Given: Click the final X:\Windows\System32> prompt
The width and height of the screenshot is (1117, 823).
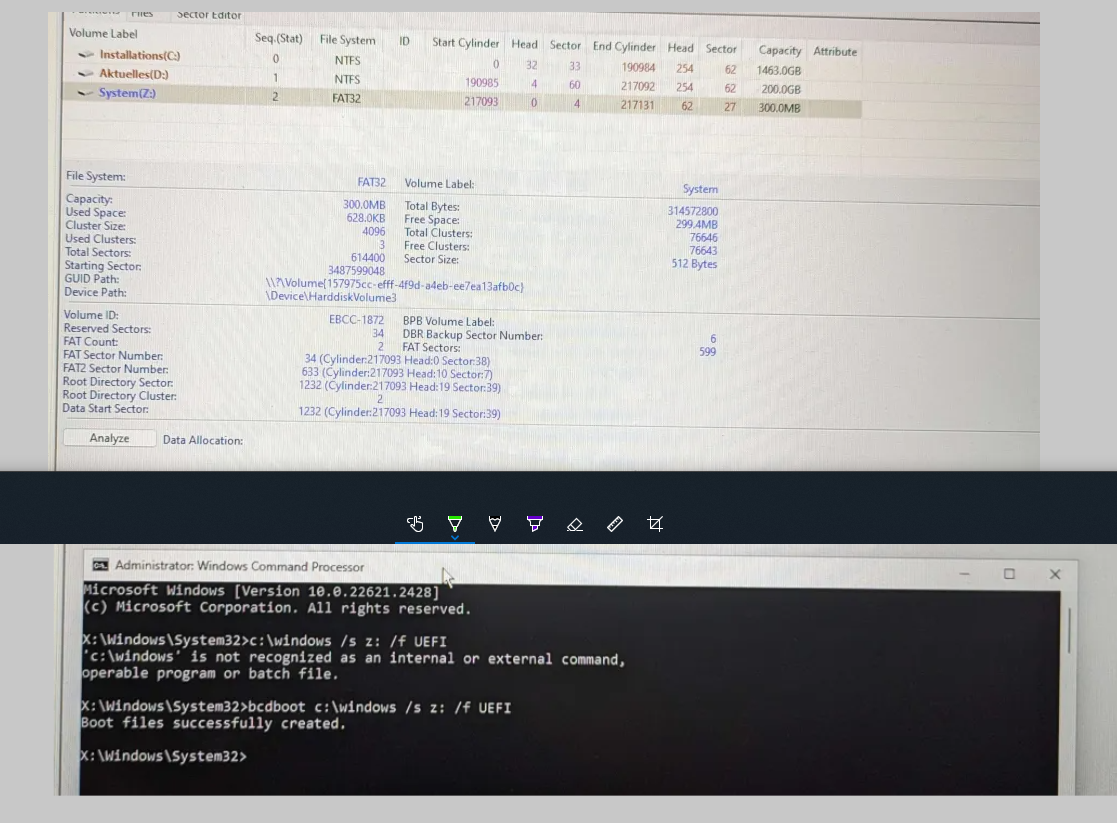Looking at the screenshot, I should click(x=164, y=756).
